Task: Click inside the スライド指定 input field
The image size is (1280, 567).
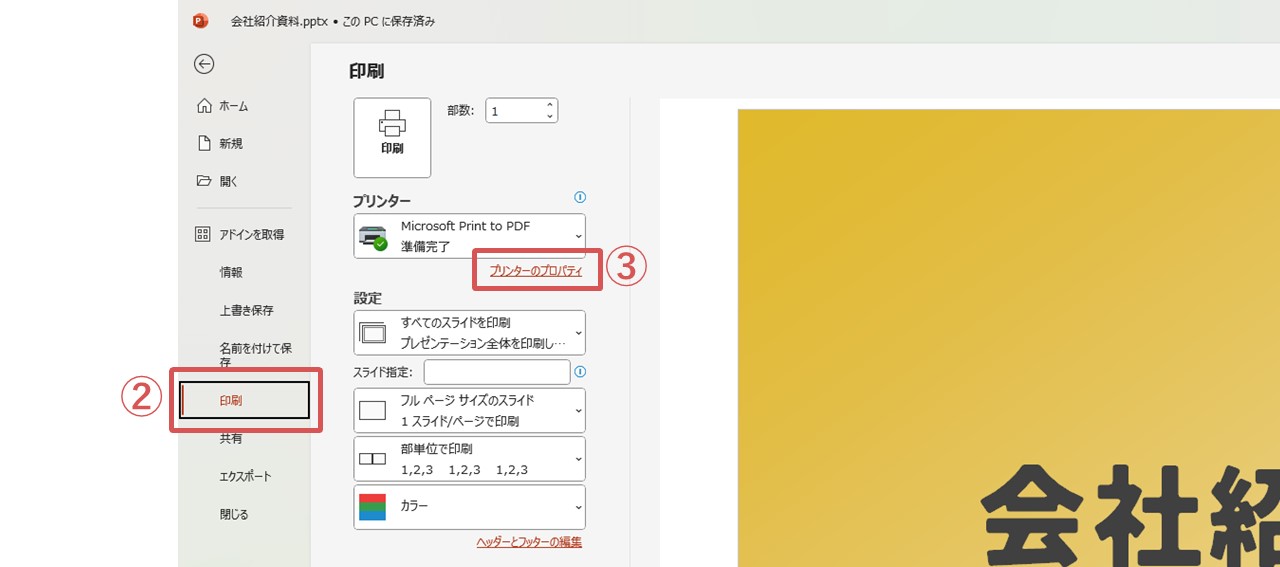Action: coord(496,372)
